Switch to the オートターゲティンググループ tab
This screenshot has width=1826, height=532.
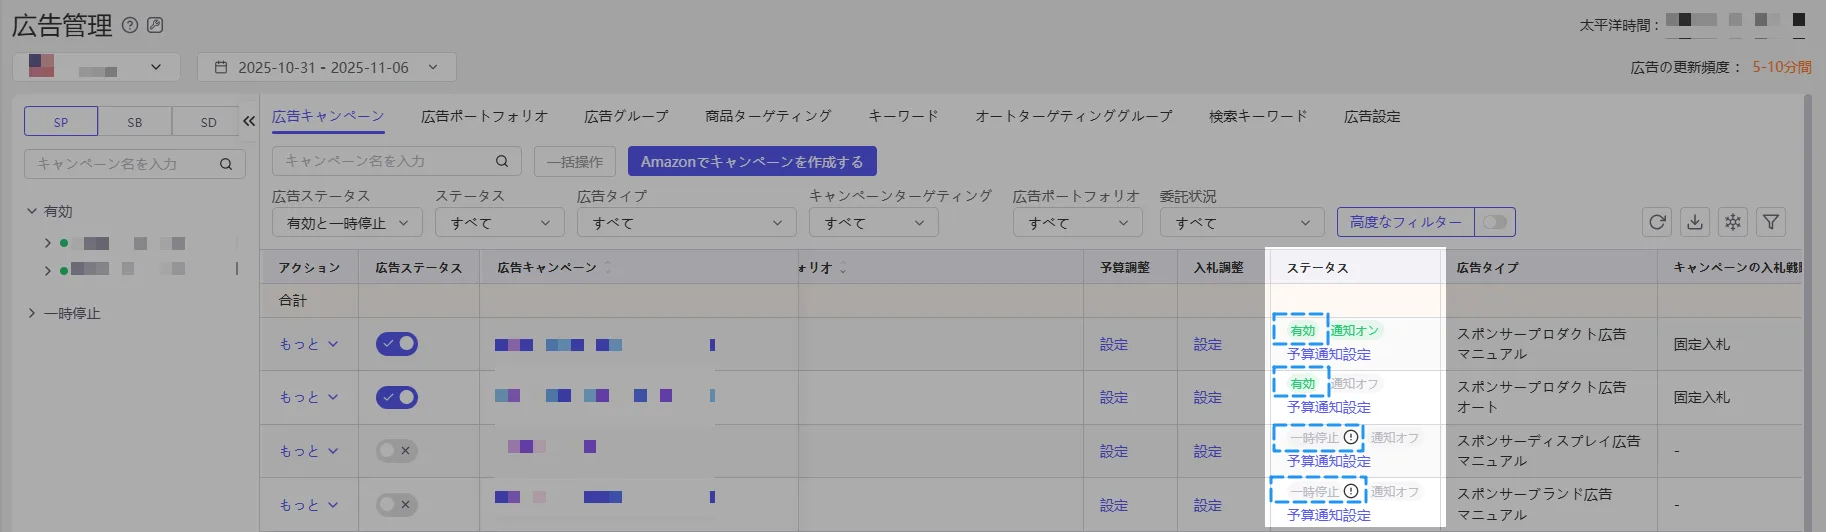1073,116
